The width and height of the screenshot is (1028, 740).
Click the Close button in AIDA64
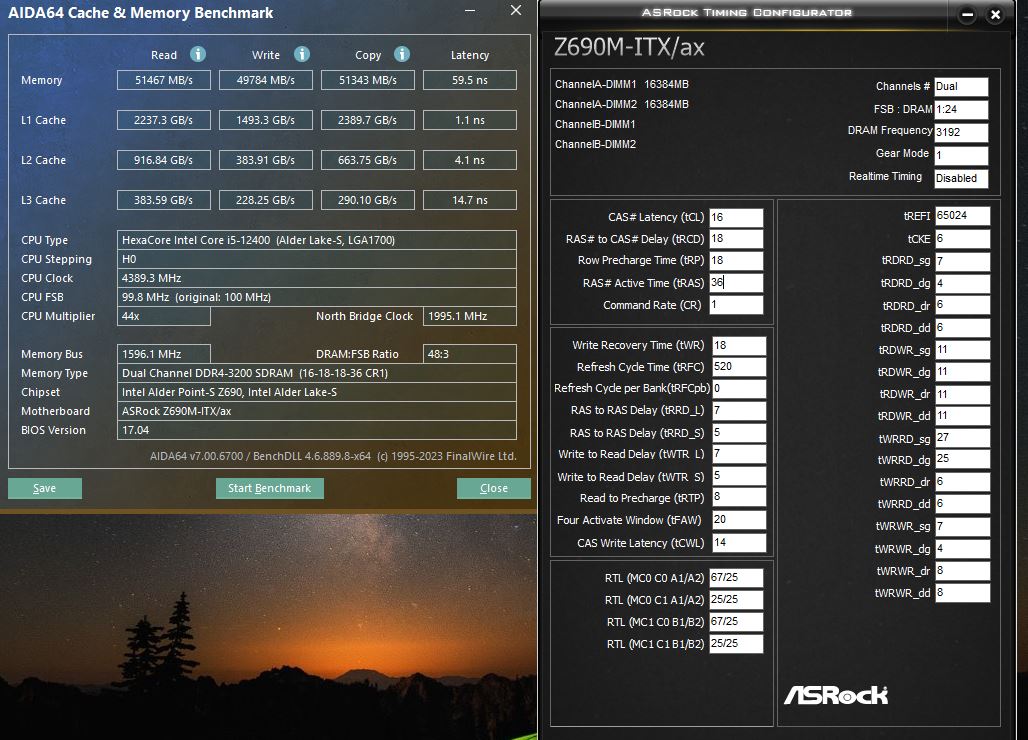494,488
